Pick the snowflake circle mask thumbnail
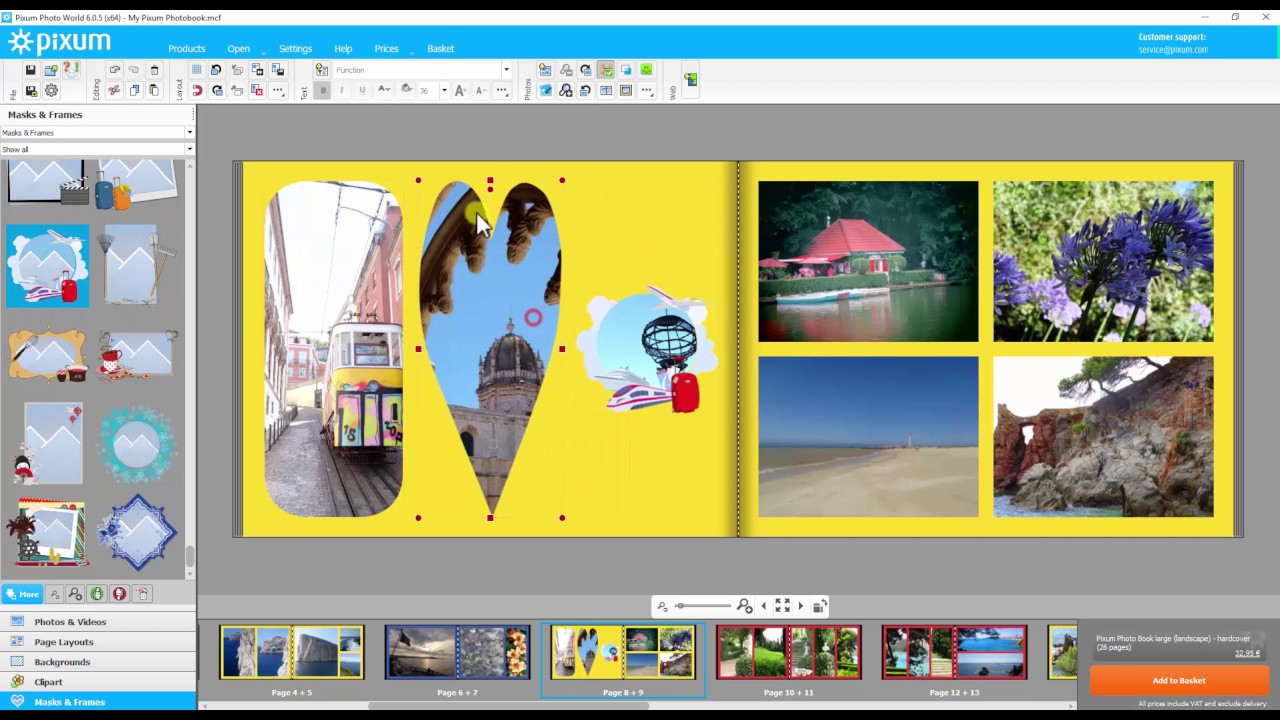This screenshot has width=1280, height=720. tap(136, 444)
